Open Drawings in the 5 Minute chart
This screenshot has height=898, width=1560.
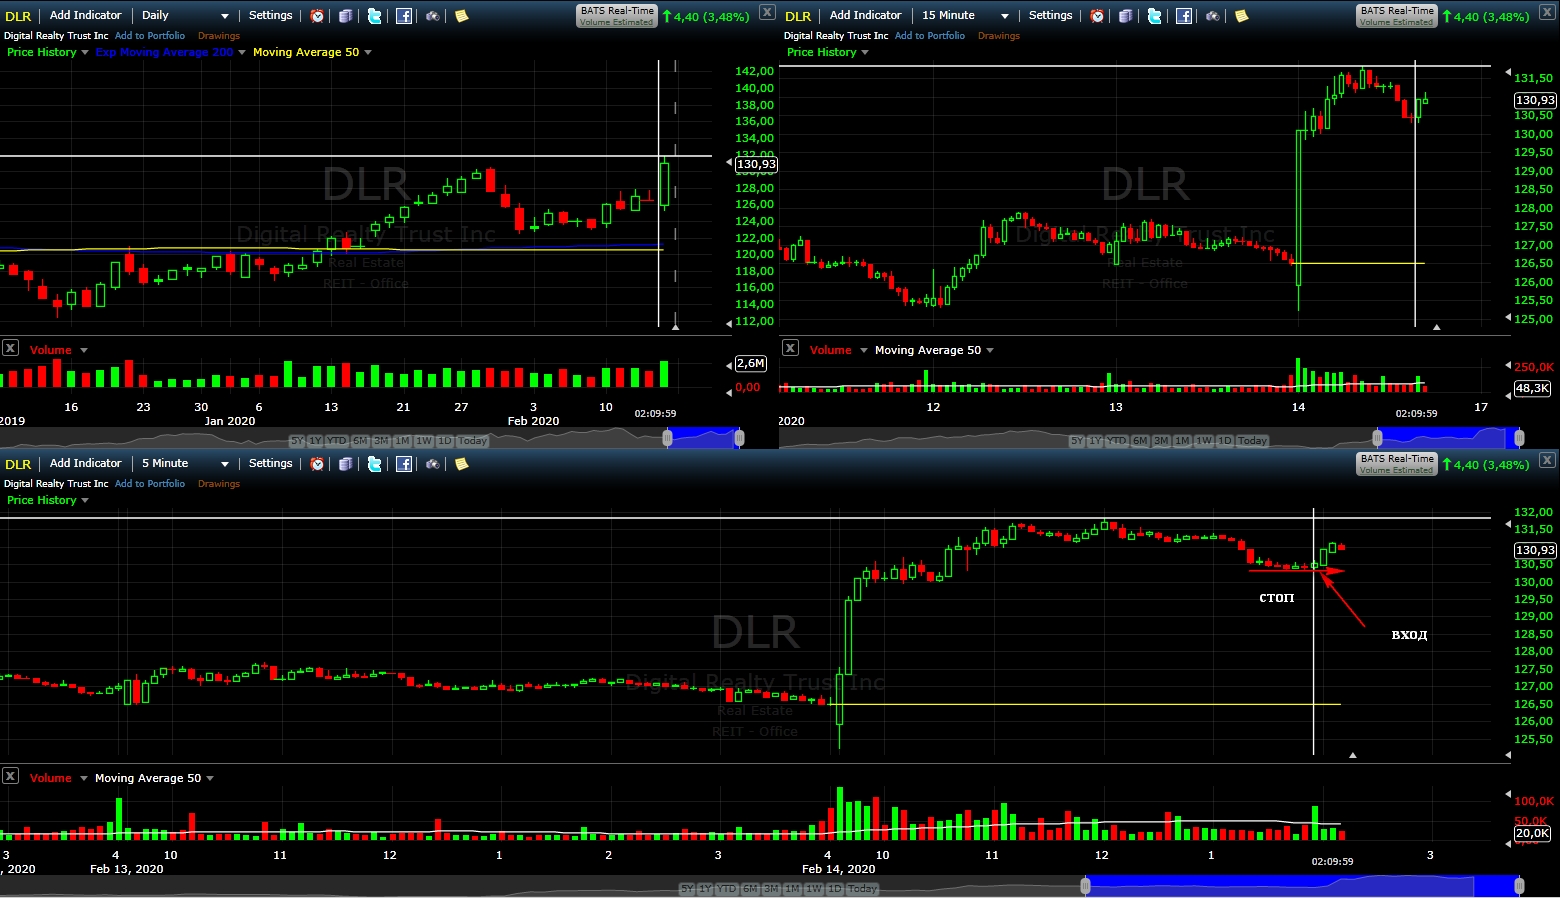click(219, 484)
